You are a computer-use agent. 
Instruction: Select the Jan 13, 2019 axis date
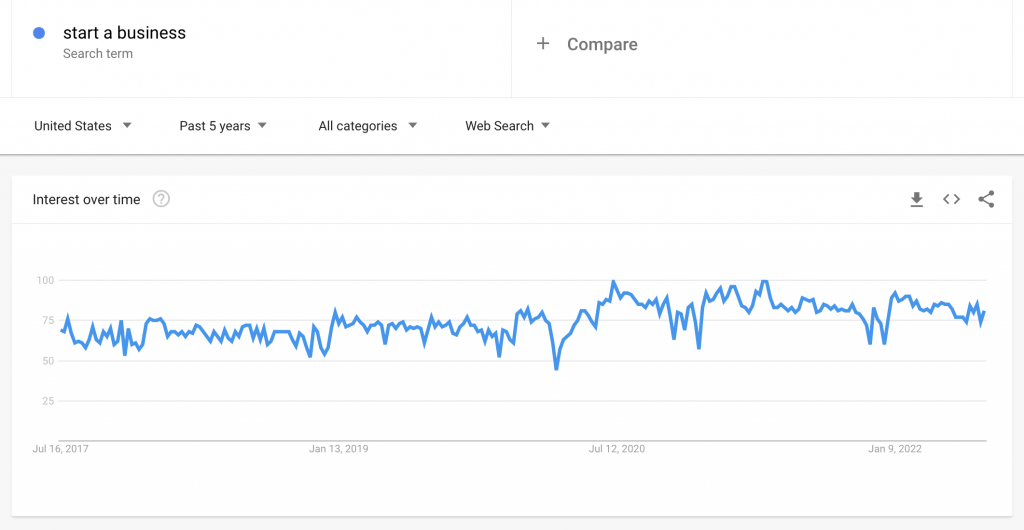(x=339, y=449)
